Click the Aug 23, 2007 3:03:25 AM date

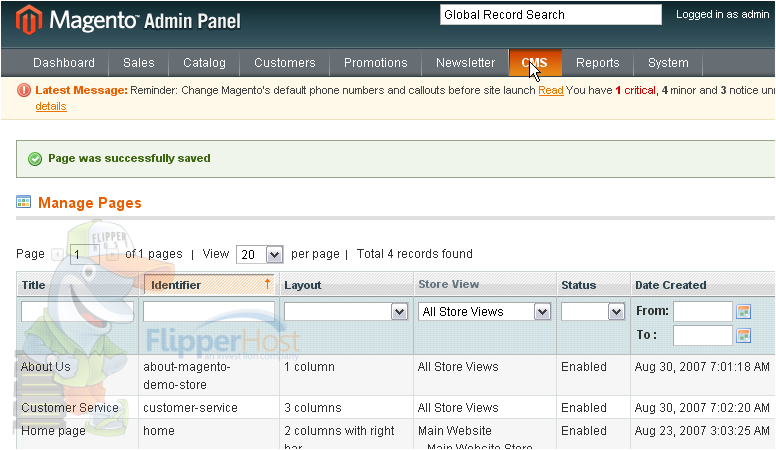coord(702,431)
